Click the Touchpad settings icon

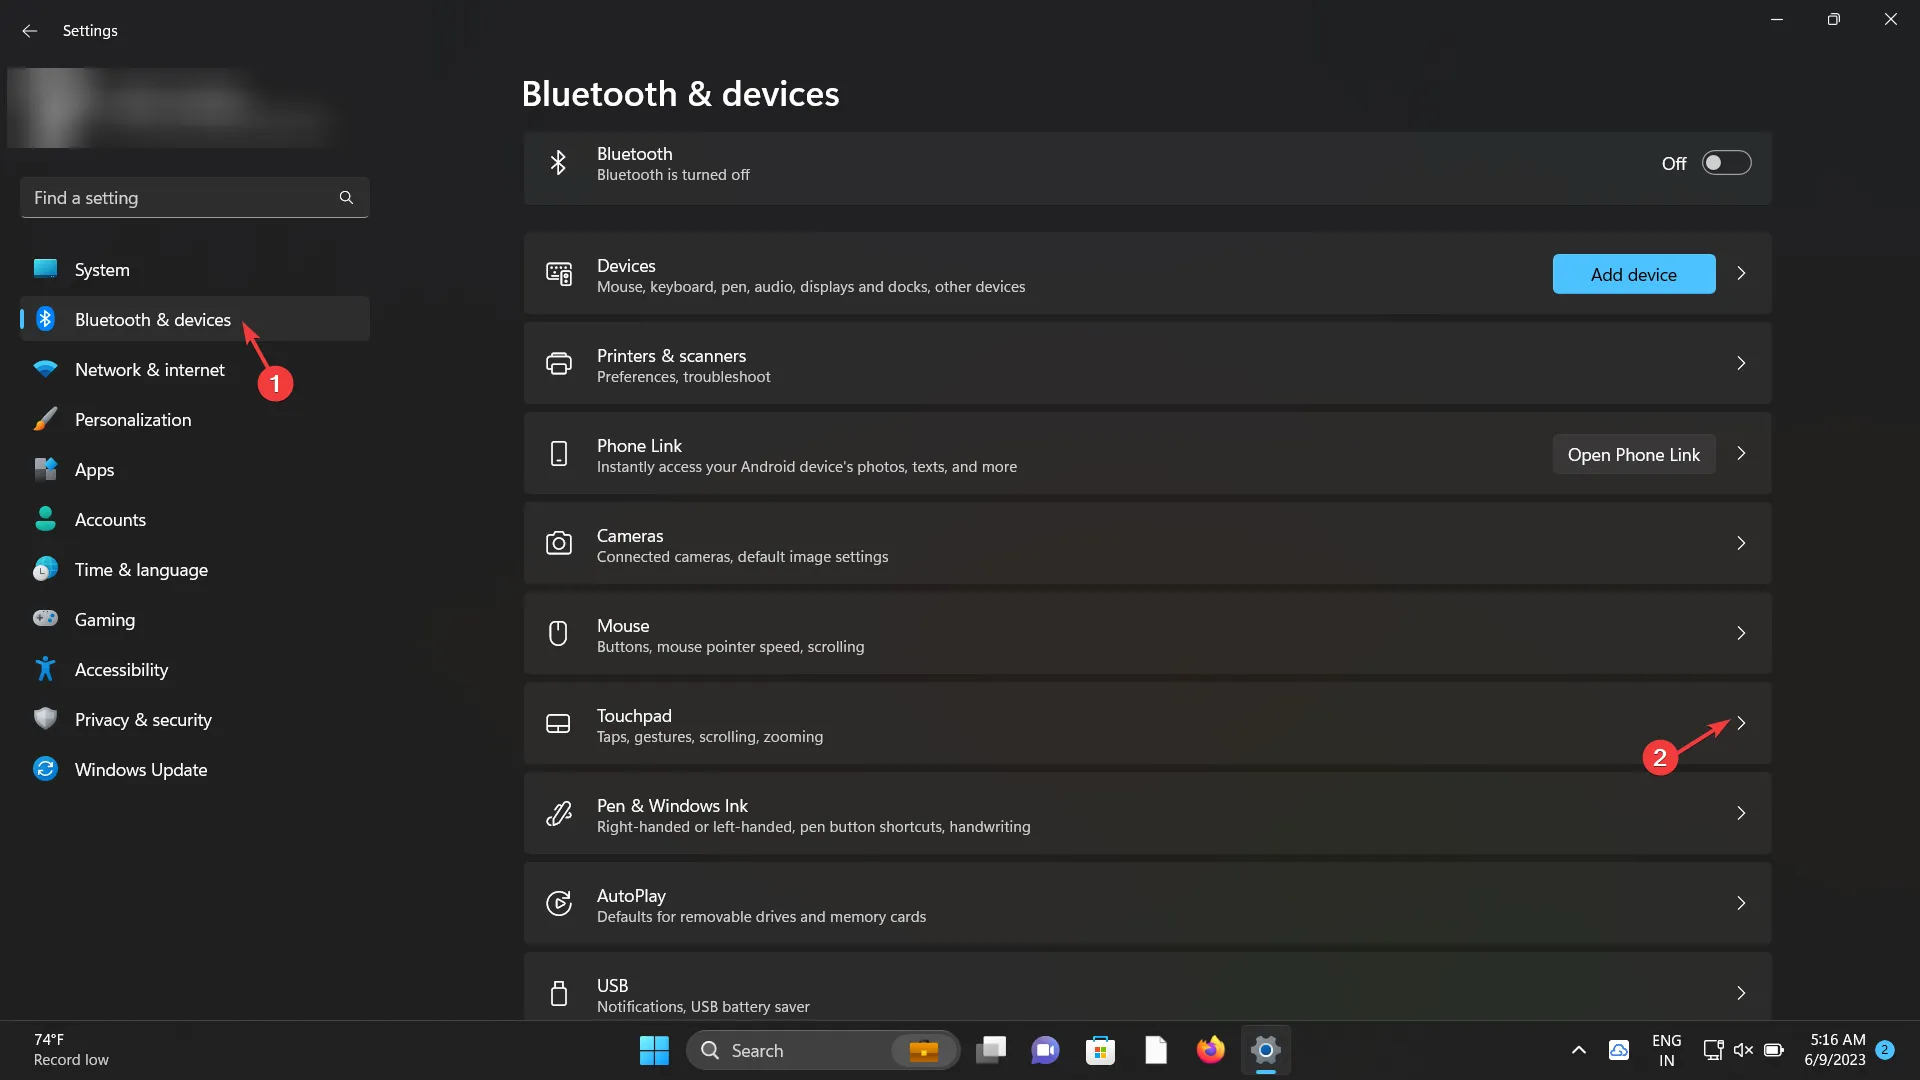click(x=559, y=724)
